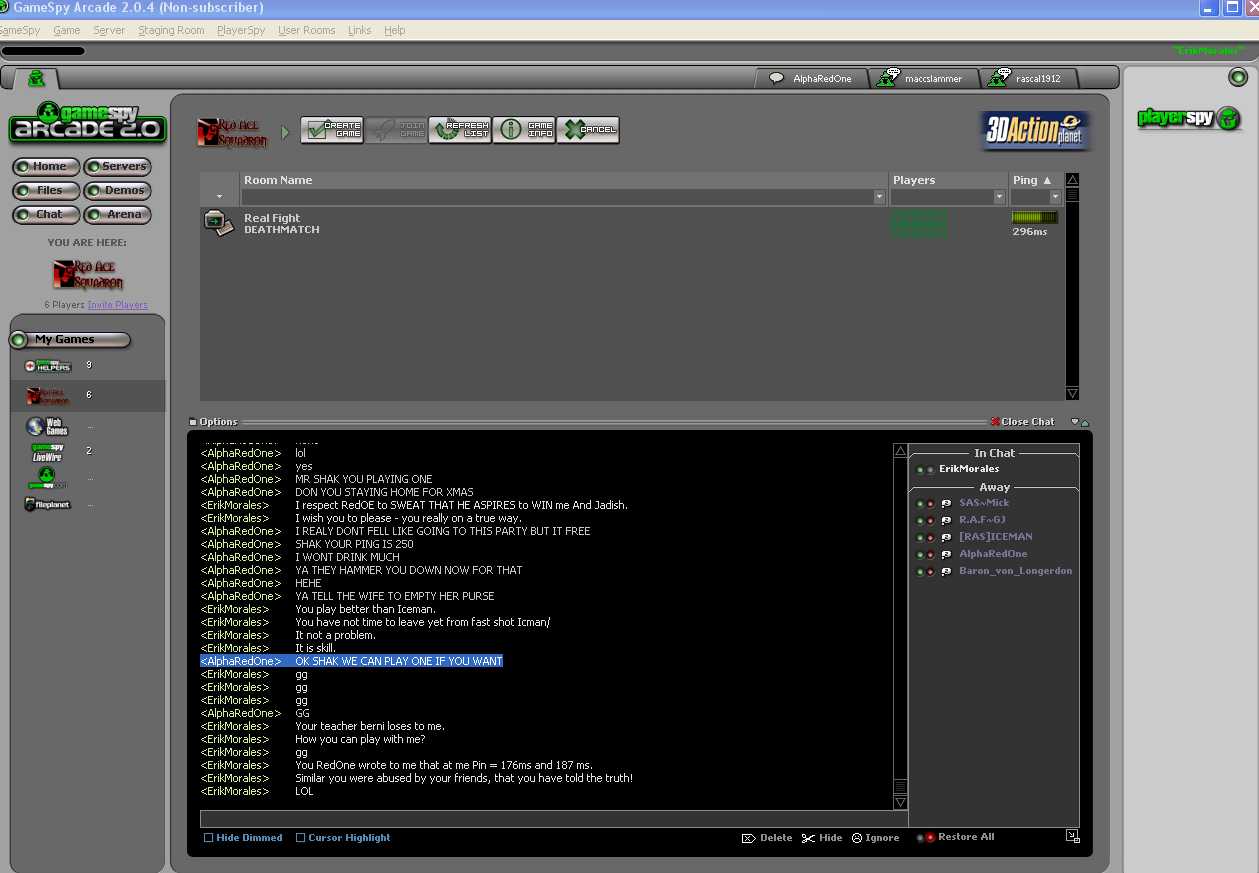Switch to maccslammer tab
This screenshot has height=873, width=1259.
tap(922, 78)
